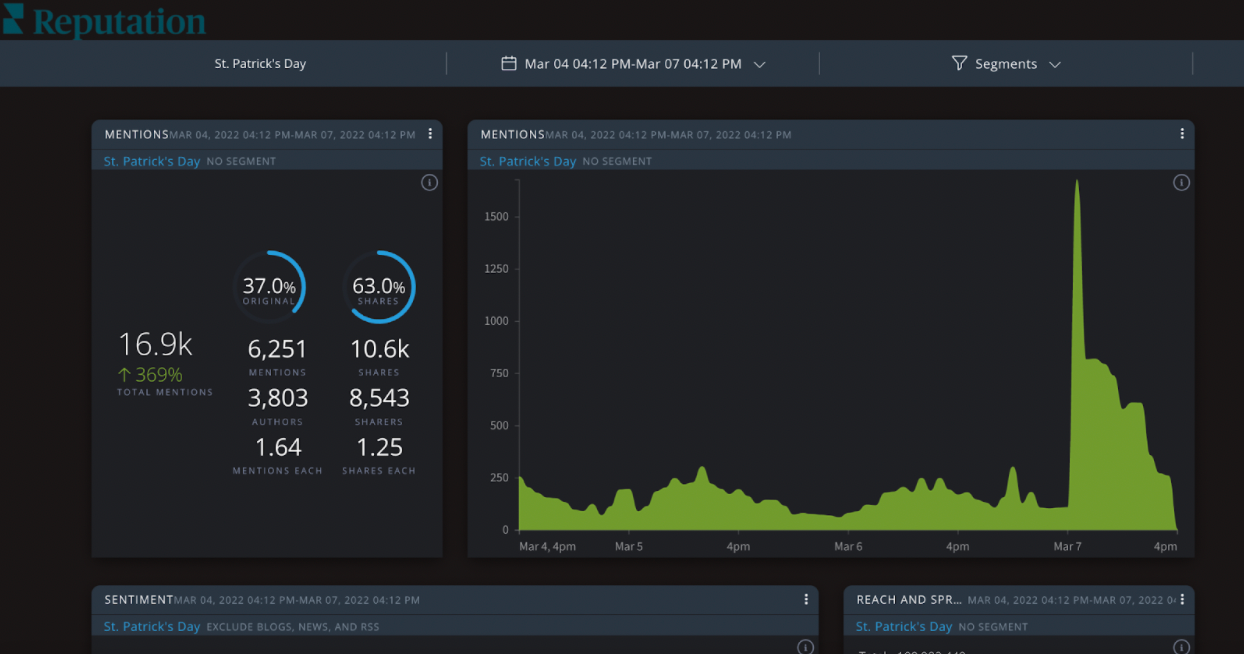Show info for Reach and Spread card

[x=1181, y=647]
